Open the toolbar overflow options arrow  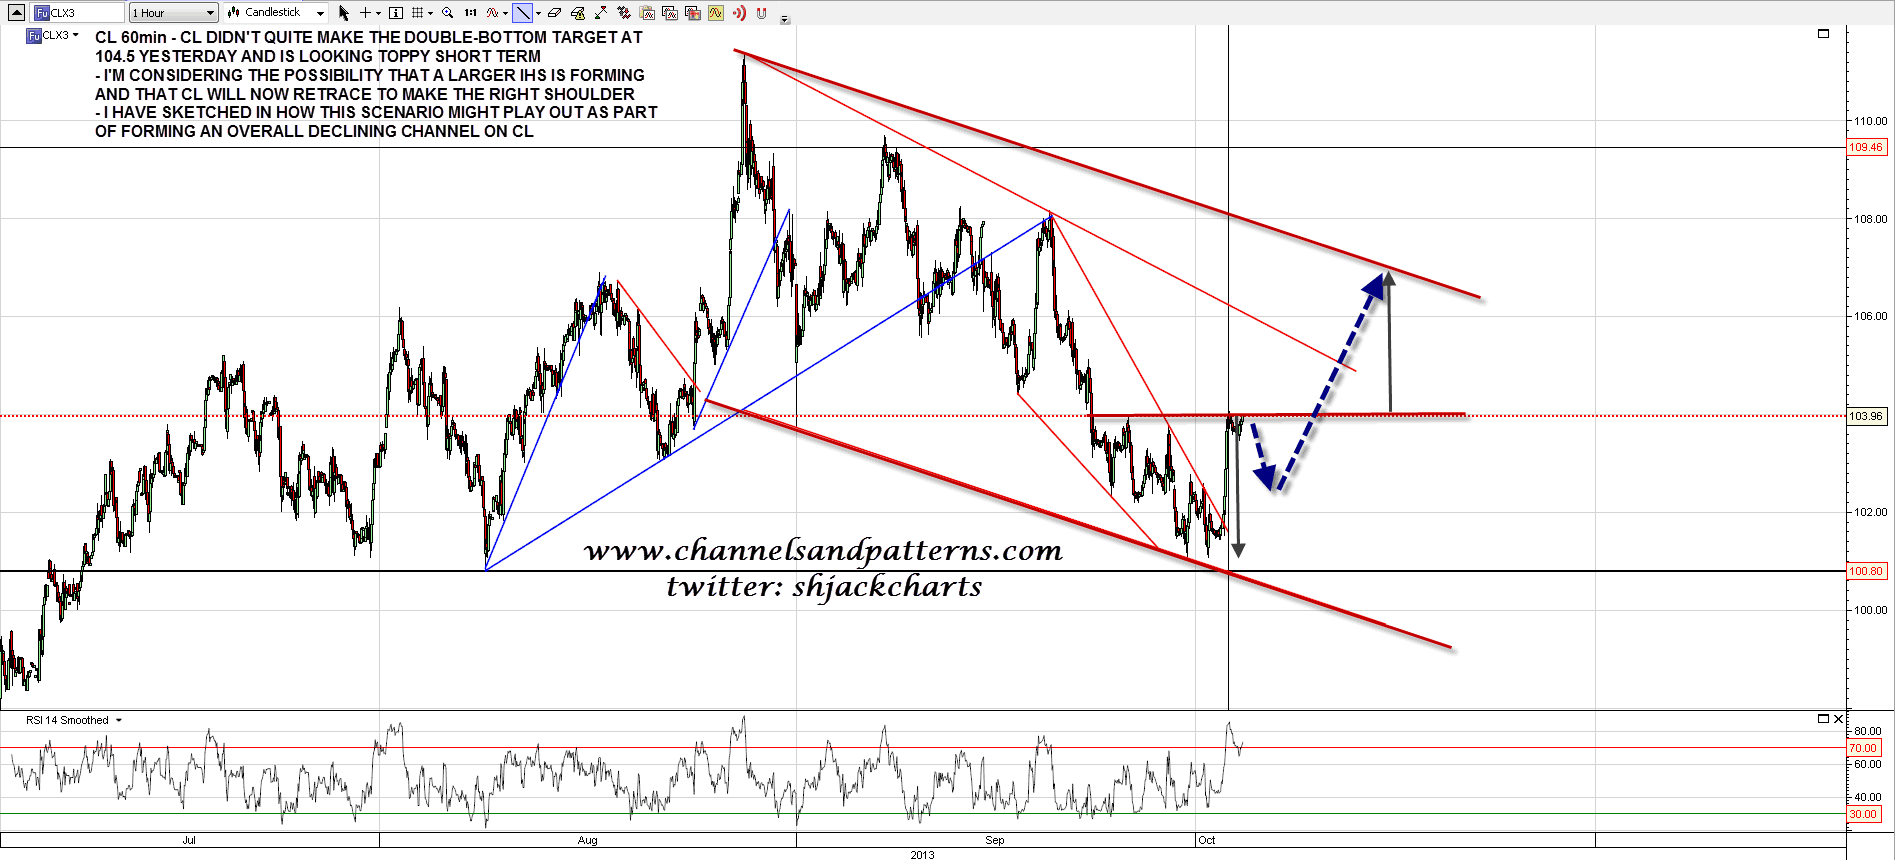(x=785, y=19)
